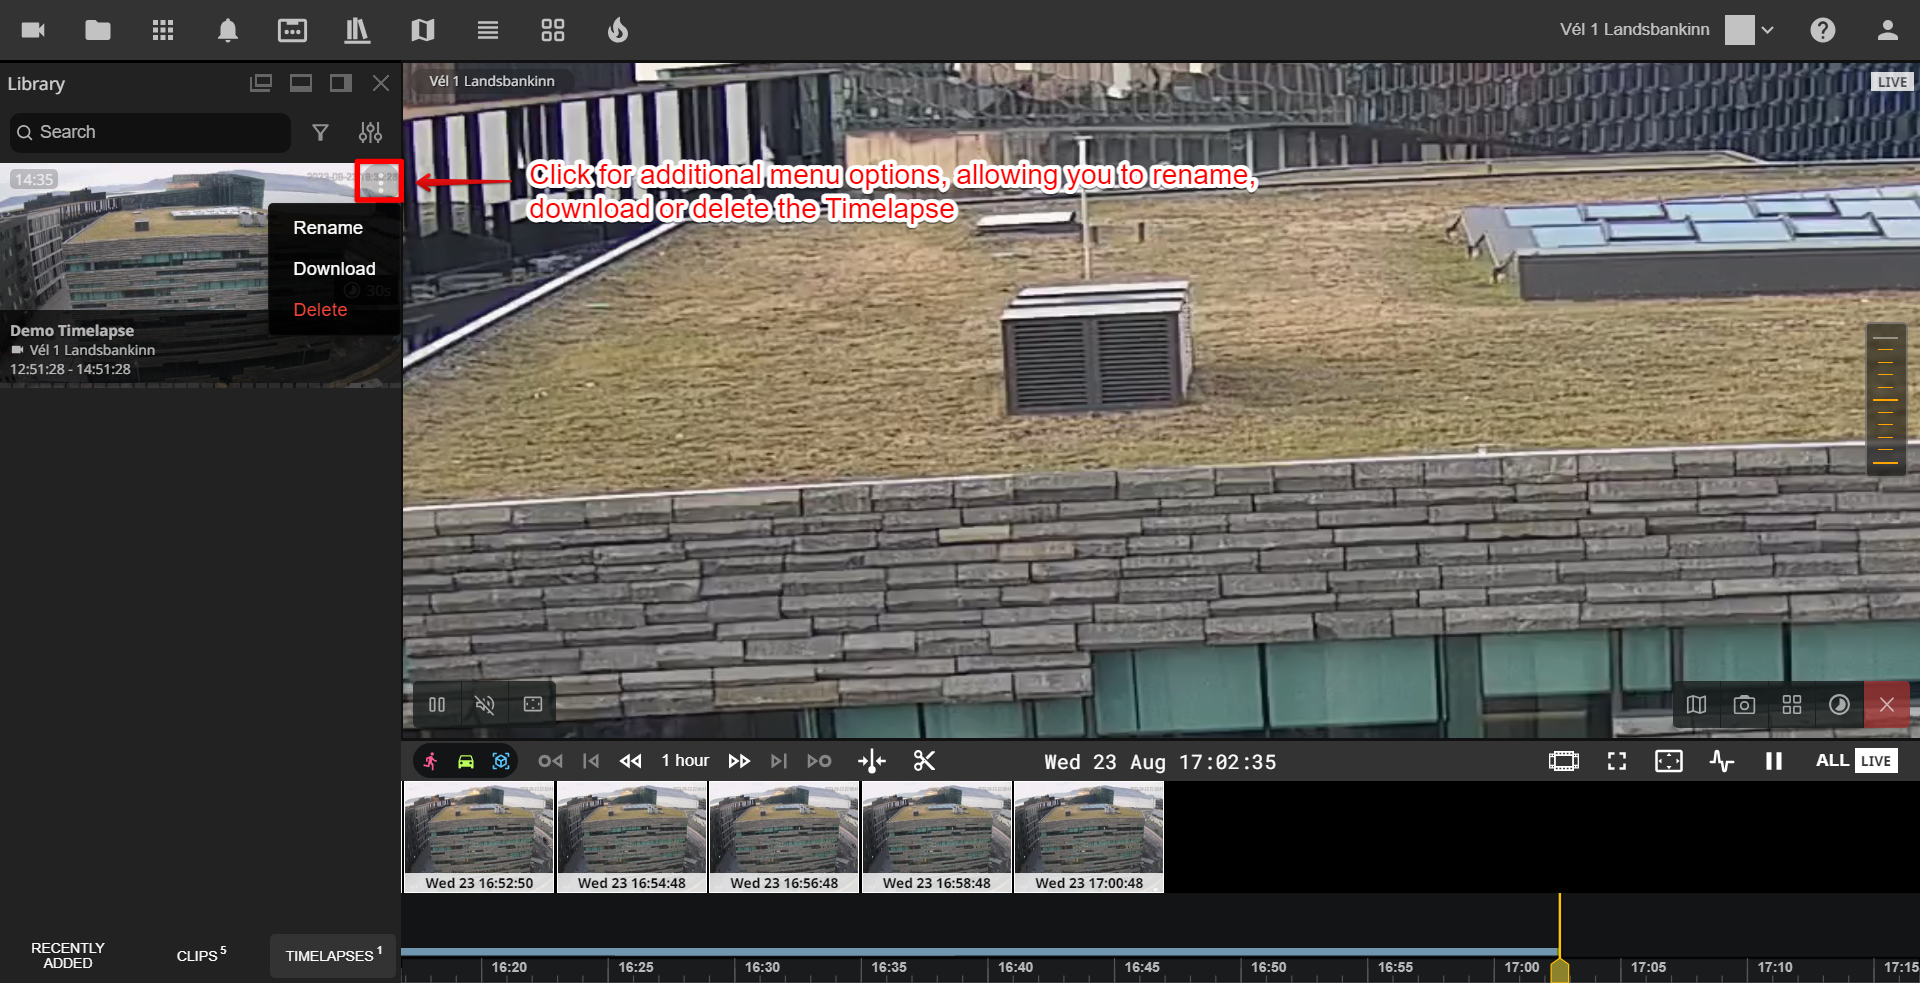The height and width of the screenshot is (983, 1920).
Task: Open library settings sliders icon
Action: pos(370,132)
